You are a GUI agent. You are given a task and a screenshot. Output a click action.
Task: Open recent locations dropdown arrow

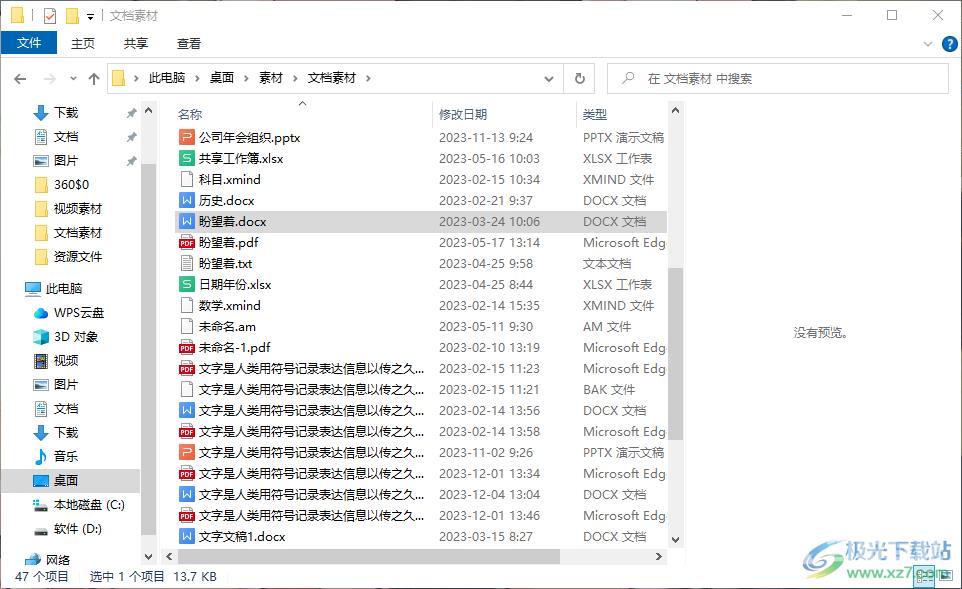pos(73,79)
